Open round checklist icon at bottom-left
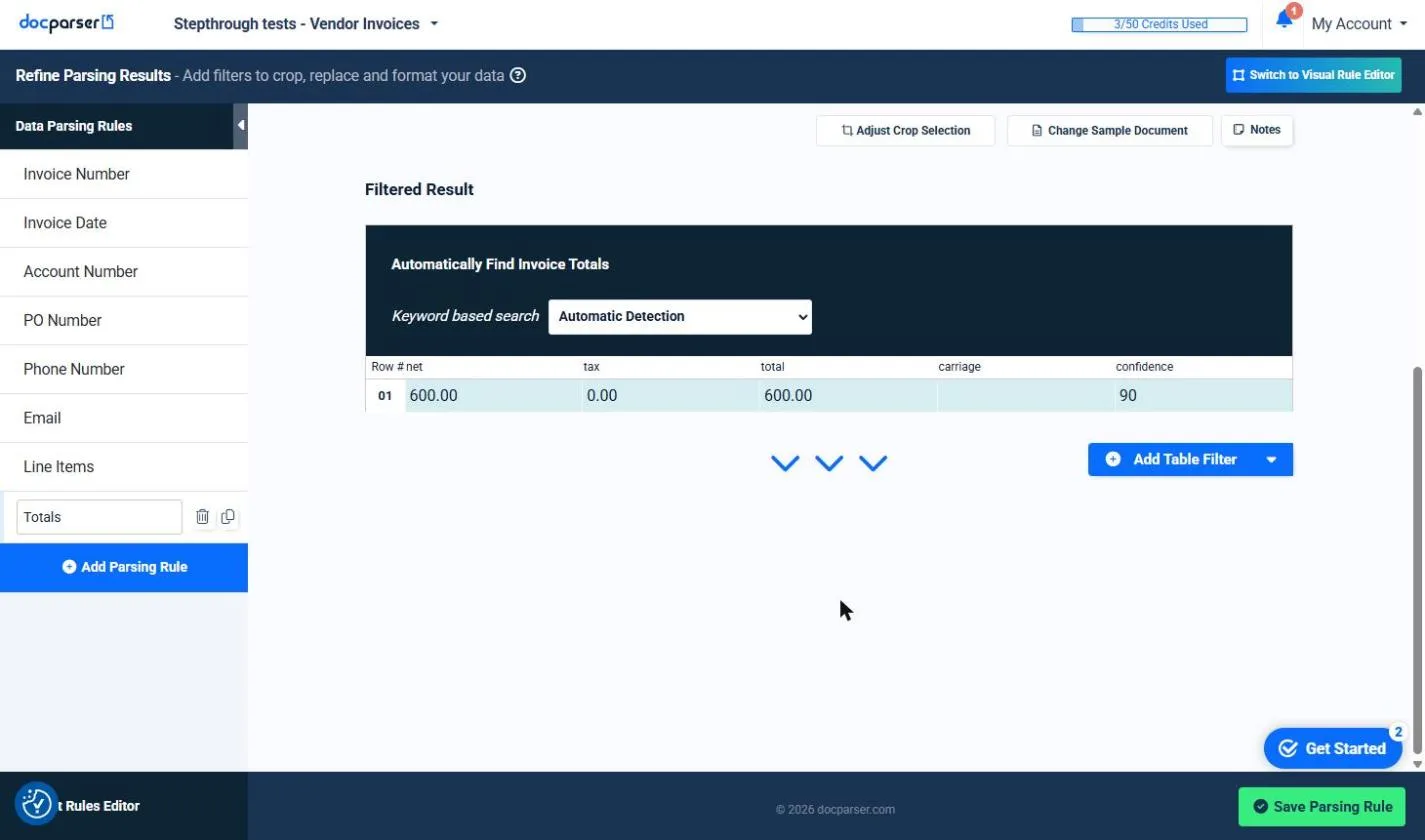The height and width of the screenshot is (840, 1425). point(37,803)
